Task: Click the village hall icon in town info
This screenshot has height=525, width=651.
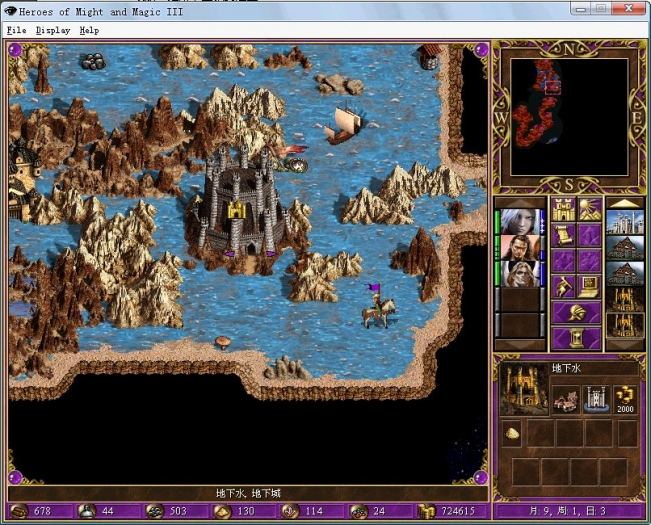Action: [566, 399]
